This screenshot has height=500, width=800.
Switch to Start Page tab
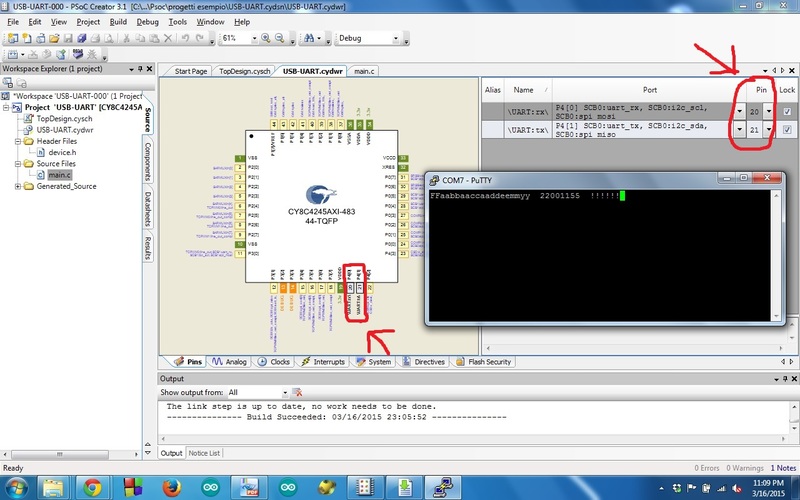point(190,71)
